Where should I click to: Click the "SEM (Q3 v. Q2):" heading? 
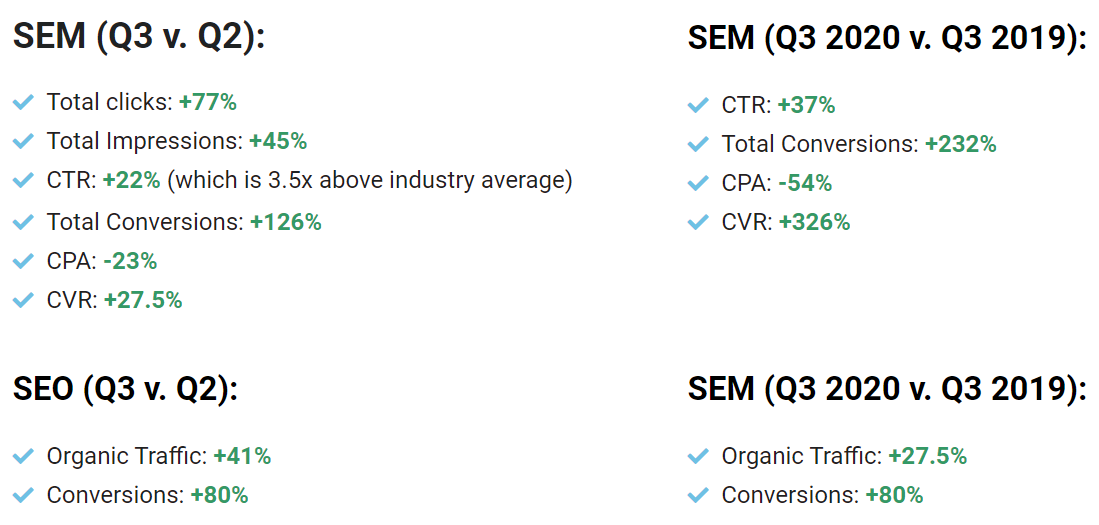139,37
